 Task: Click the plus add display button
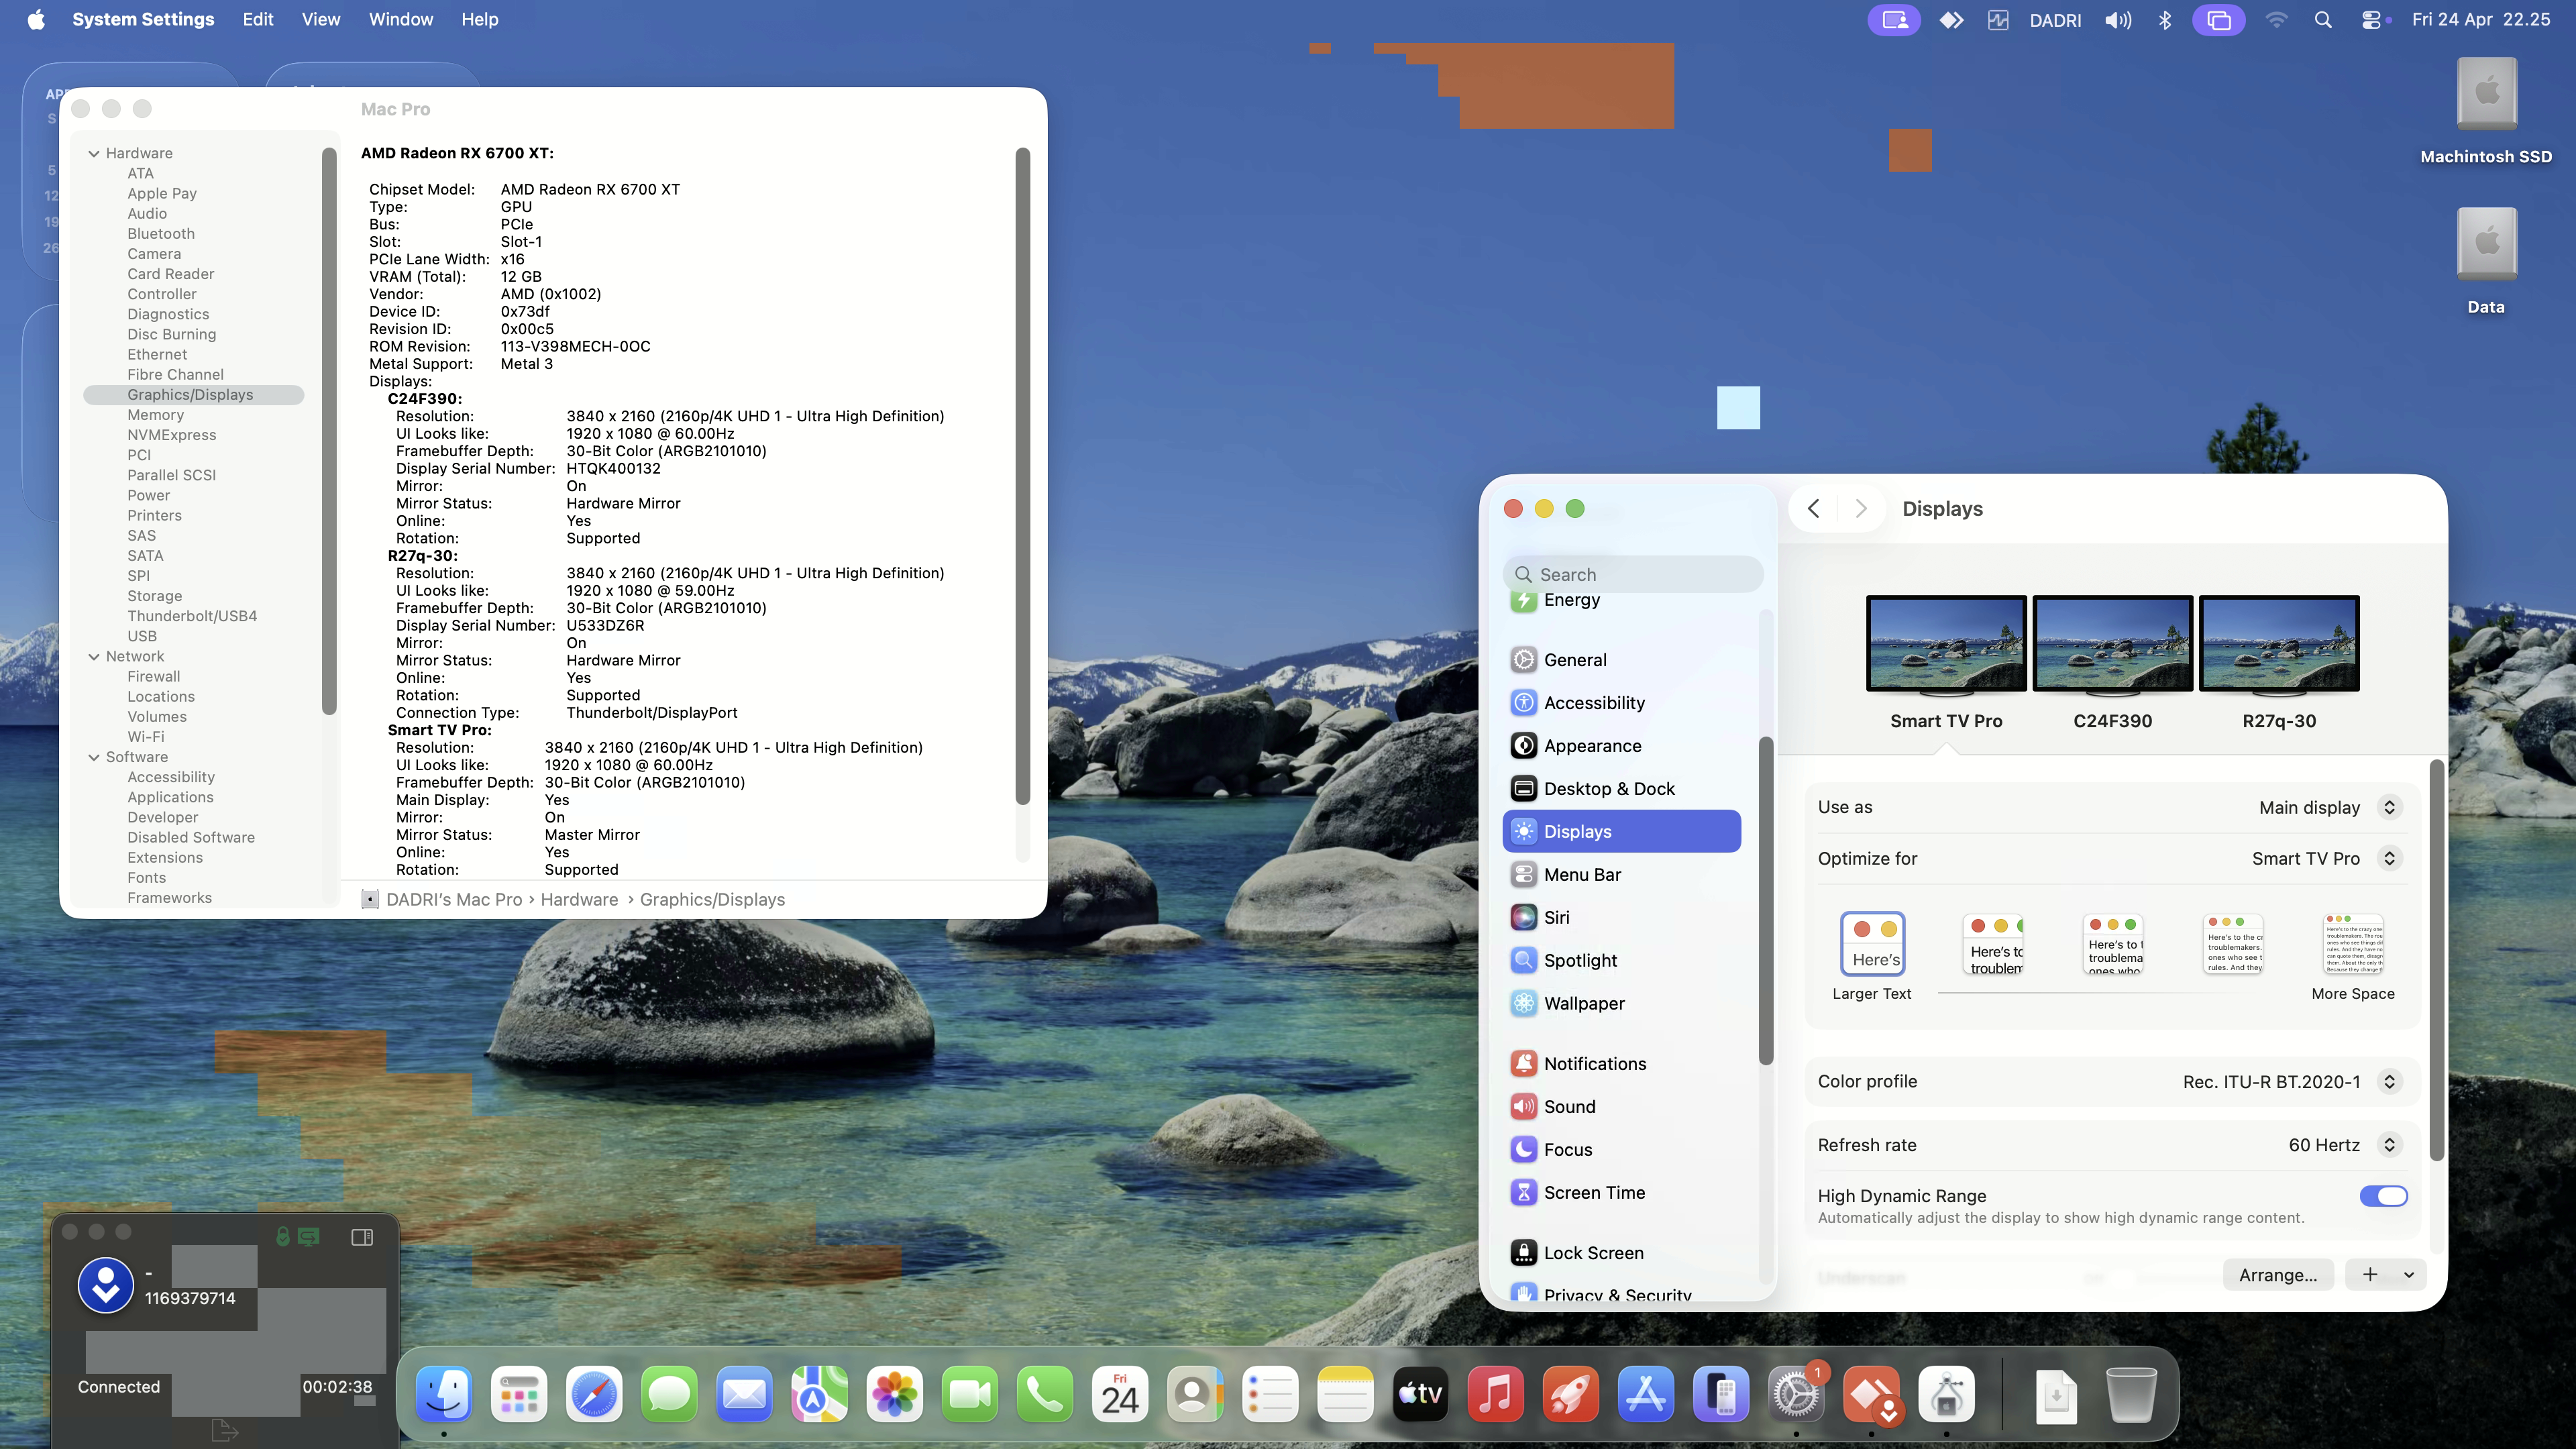pos(2369,1274)
